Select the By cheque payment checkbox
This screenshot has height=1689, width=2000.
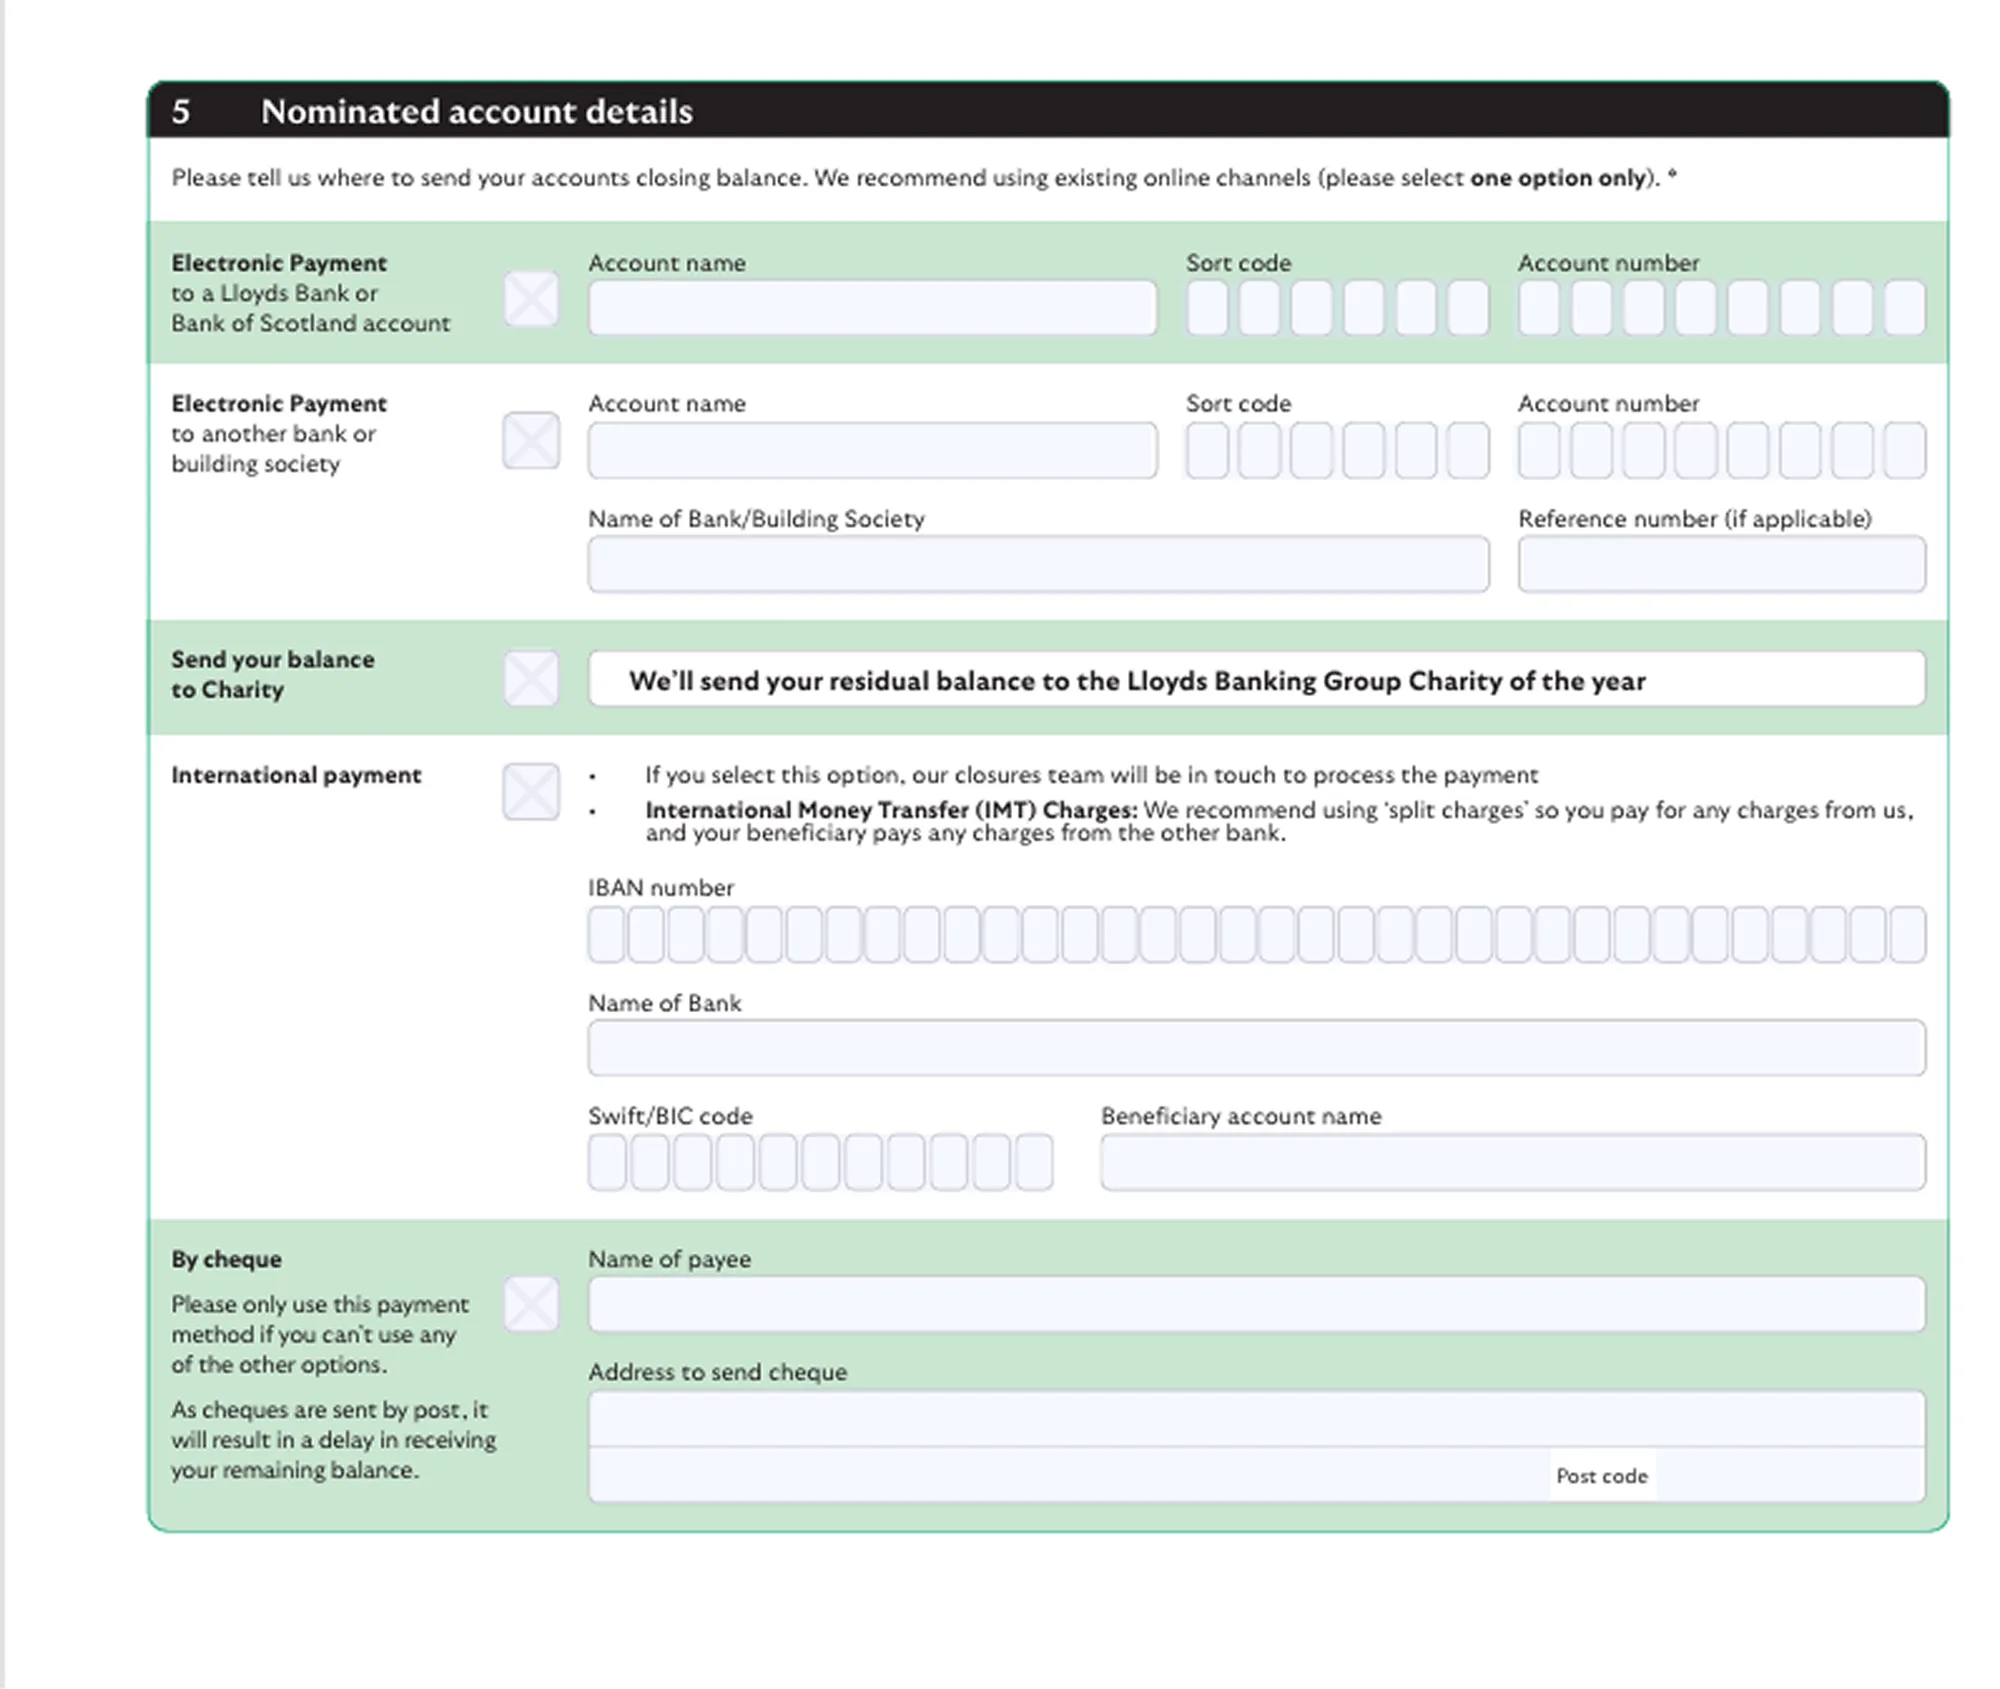point(531,1304)
